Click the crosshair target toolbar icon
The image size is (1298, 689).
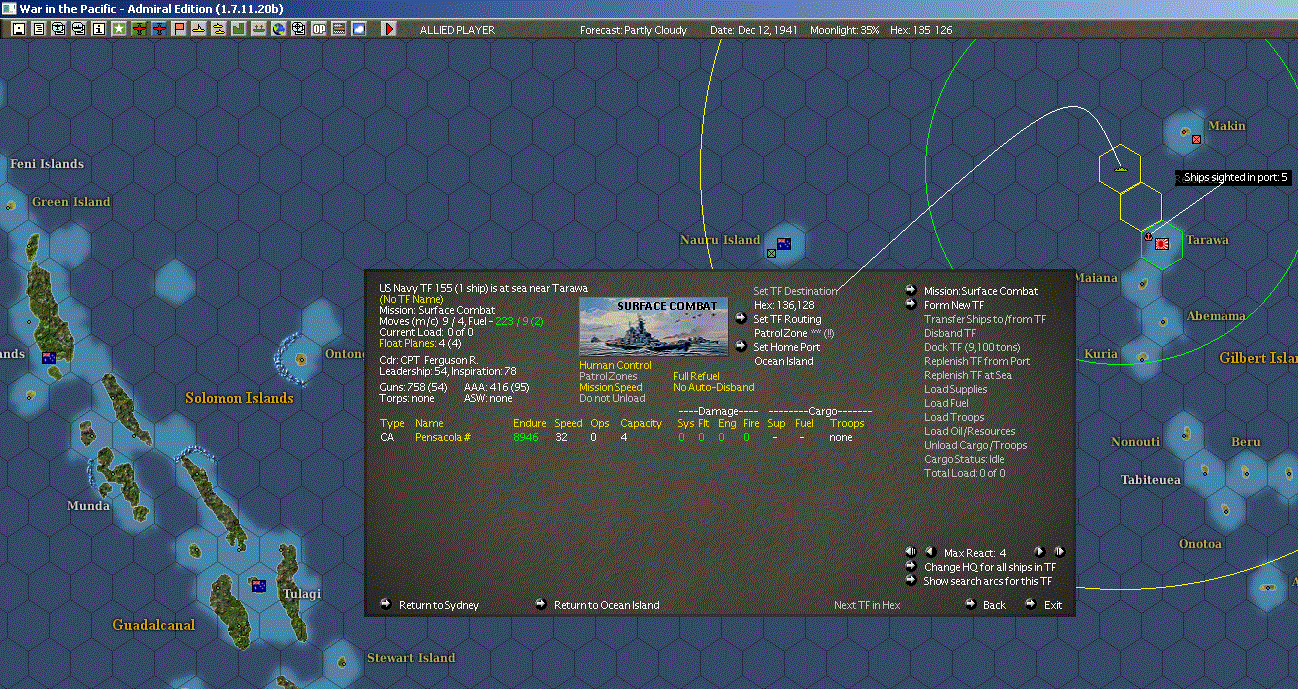[298, 29]
